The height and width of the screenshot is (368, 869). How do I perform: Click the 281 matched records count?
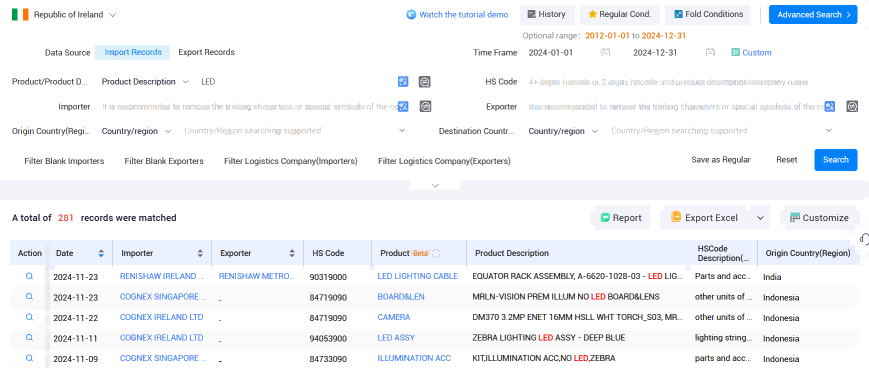coord(65,218)
